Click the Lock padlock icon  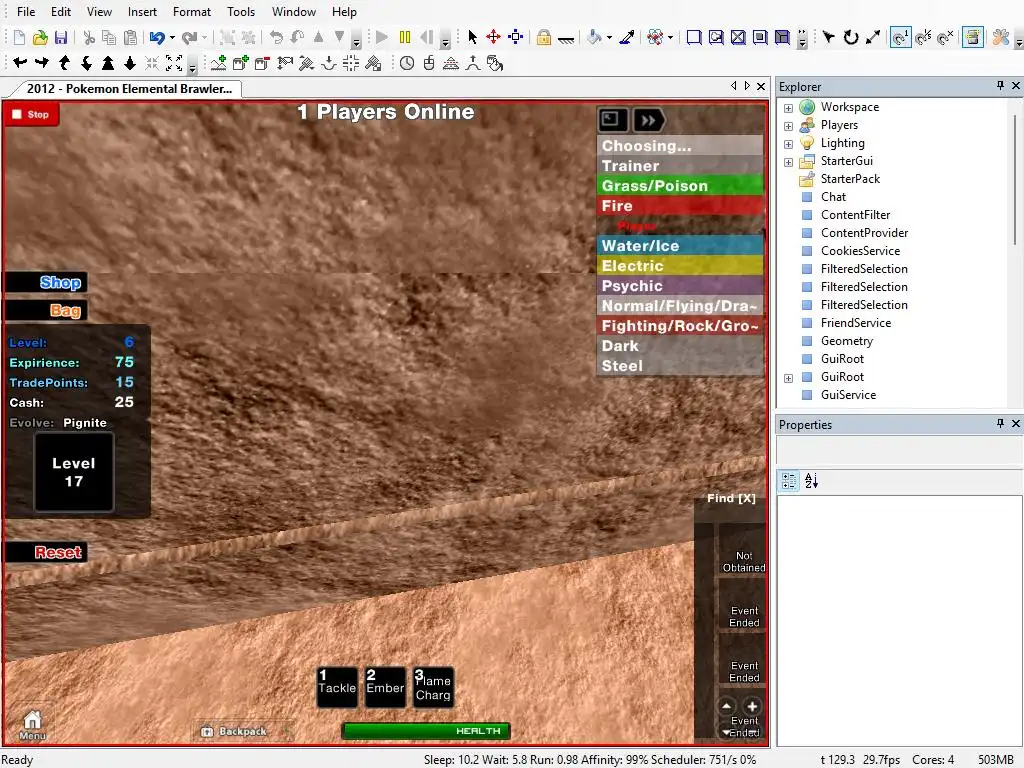(x=543, y=37)
